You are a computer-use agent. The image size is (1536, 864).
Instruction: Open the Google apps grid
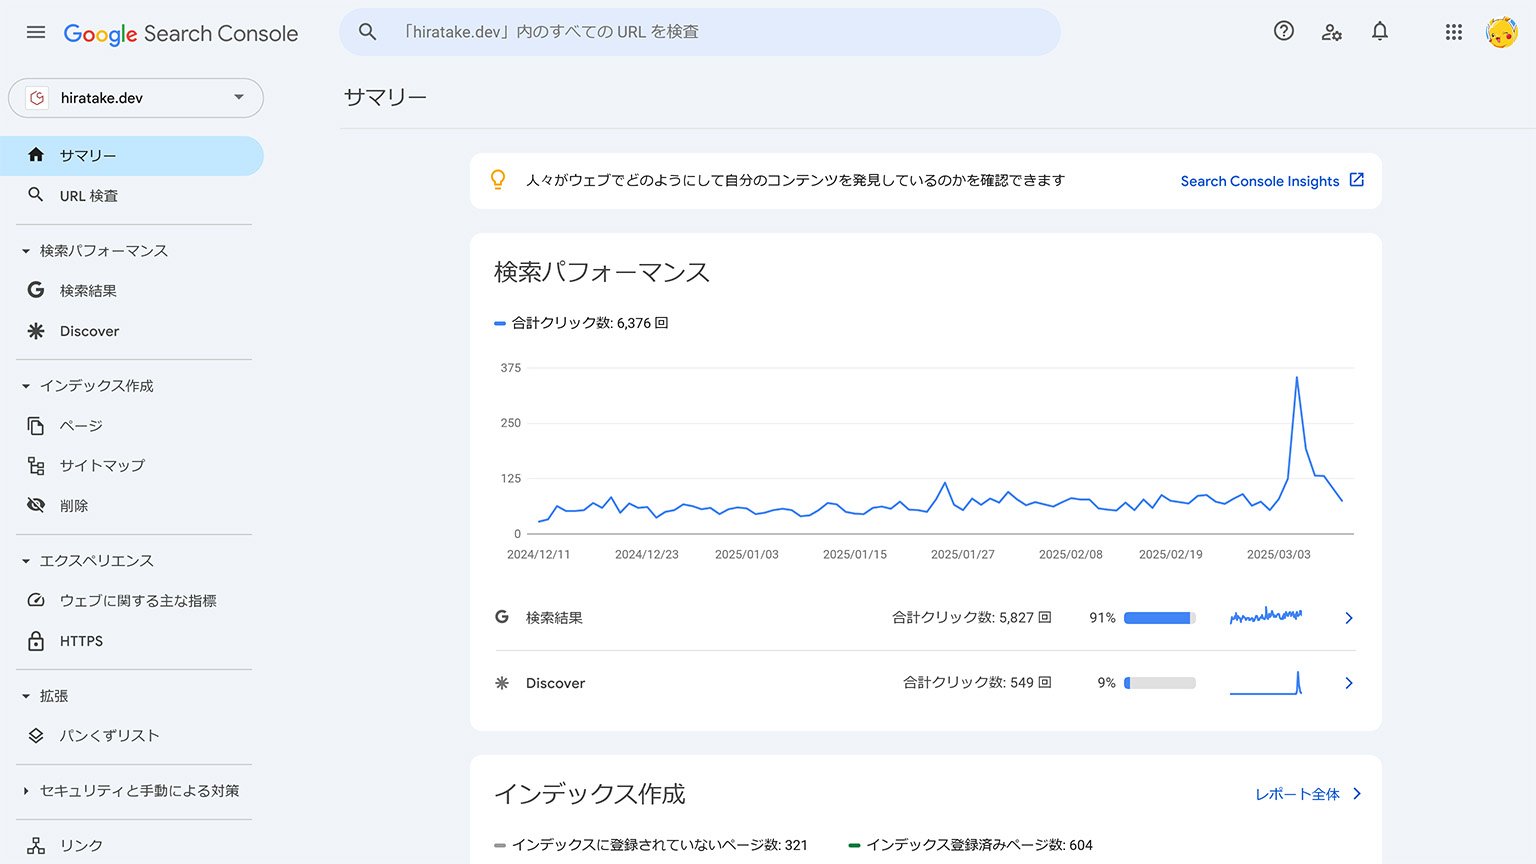[x=1454, y=32]
